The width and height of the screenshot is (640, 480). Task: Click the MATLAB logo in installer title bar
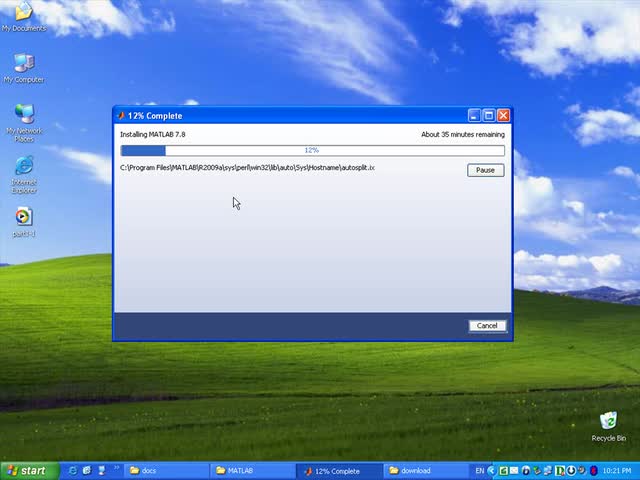121,116
